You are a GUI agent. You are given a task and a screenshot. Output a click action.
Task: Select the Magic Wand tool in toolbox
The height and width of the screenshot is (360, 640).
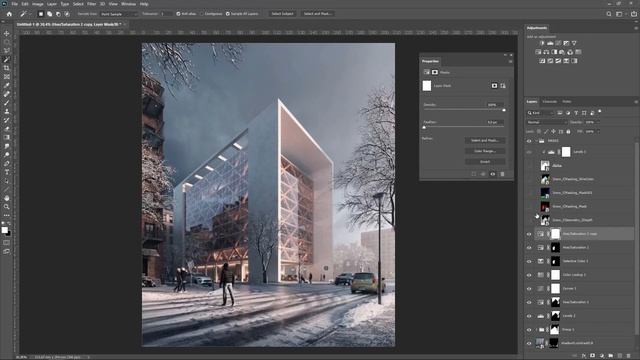tap(7, 60)
